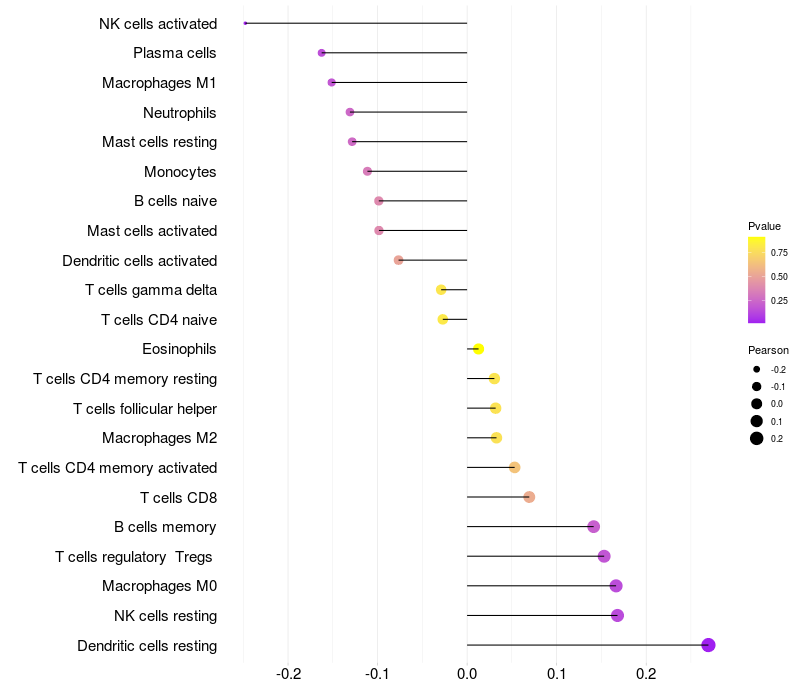Click the Plasma cells lollipop marker
800x700 pixels.
coord(321,53)
